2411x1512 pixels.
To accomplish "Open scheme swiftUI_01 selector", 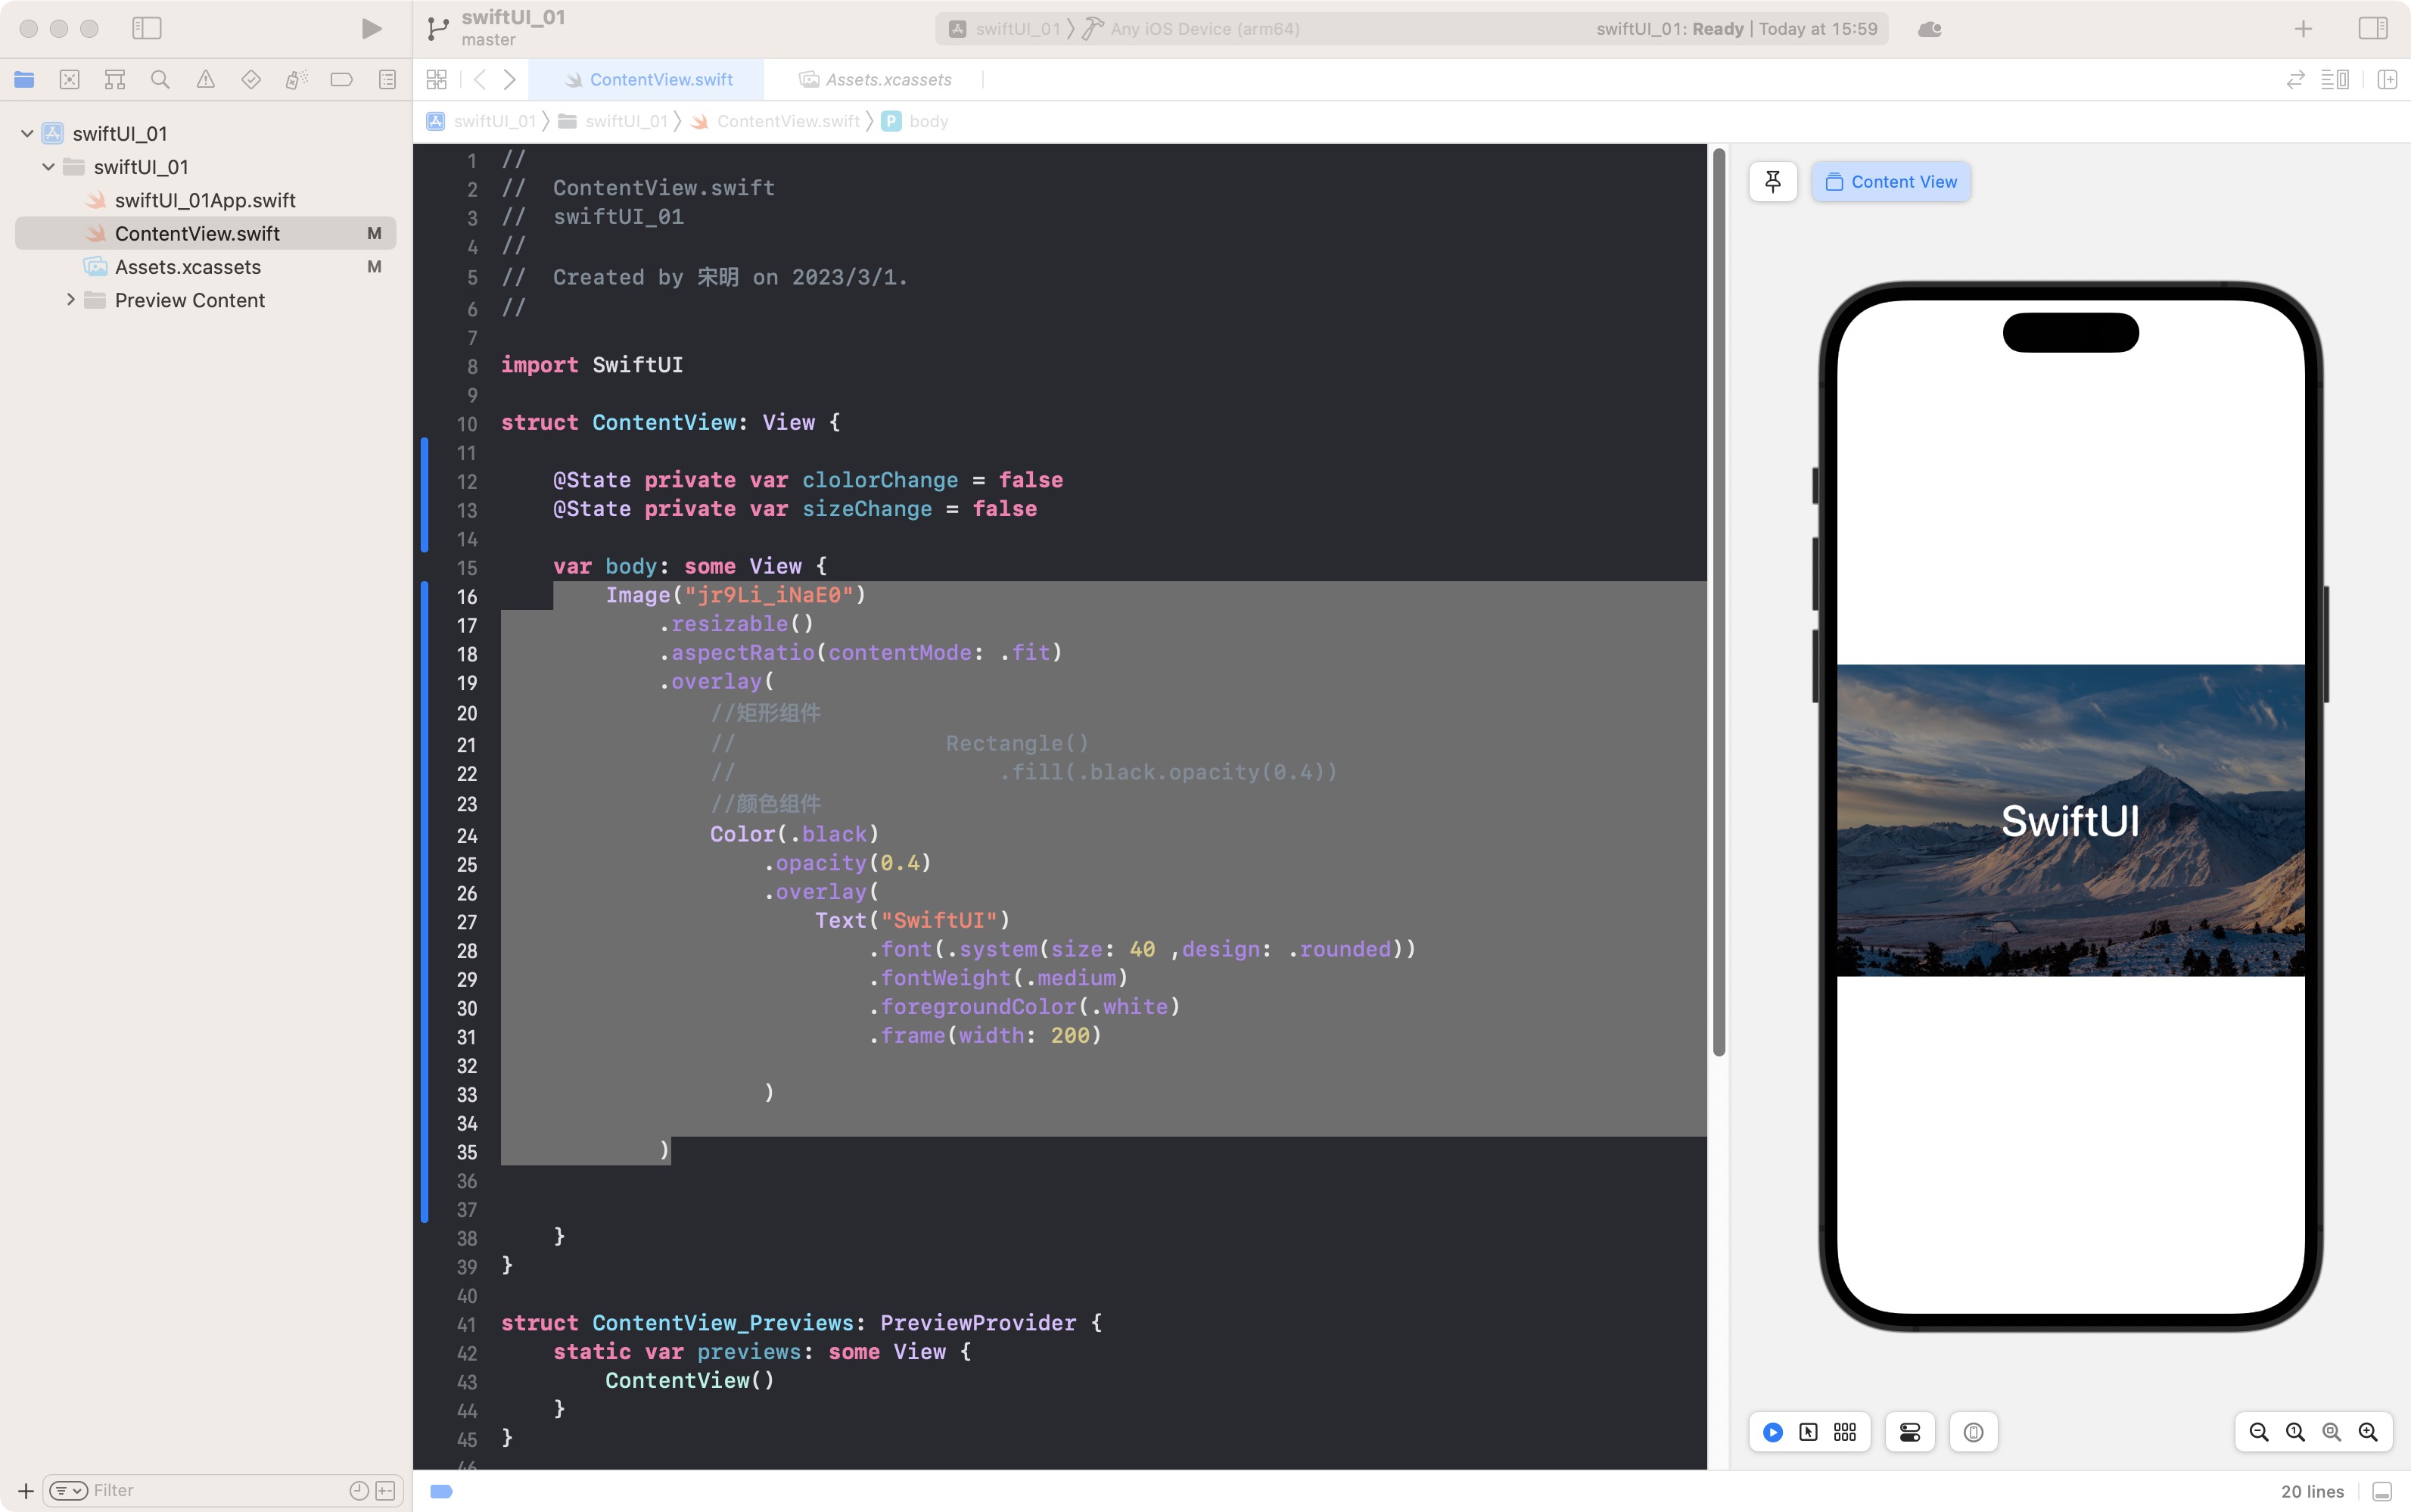I will [x=1004, y=29].
